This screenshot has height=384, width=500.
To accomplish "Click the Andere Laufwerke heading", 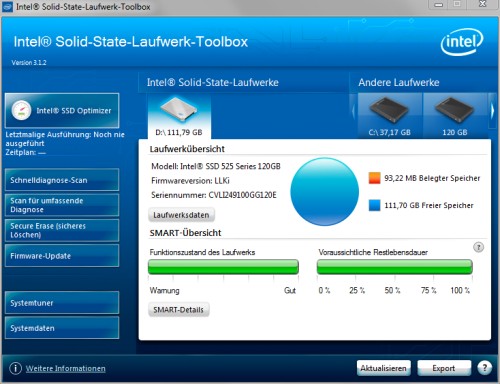I will 399,82.
